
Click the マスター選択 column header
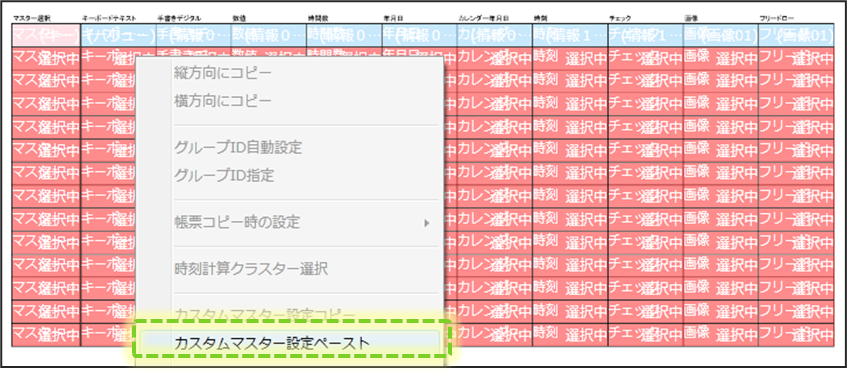(x=31, y=18)
